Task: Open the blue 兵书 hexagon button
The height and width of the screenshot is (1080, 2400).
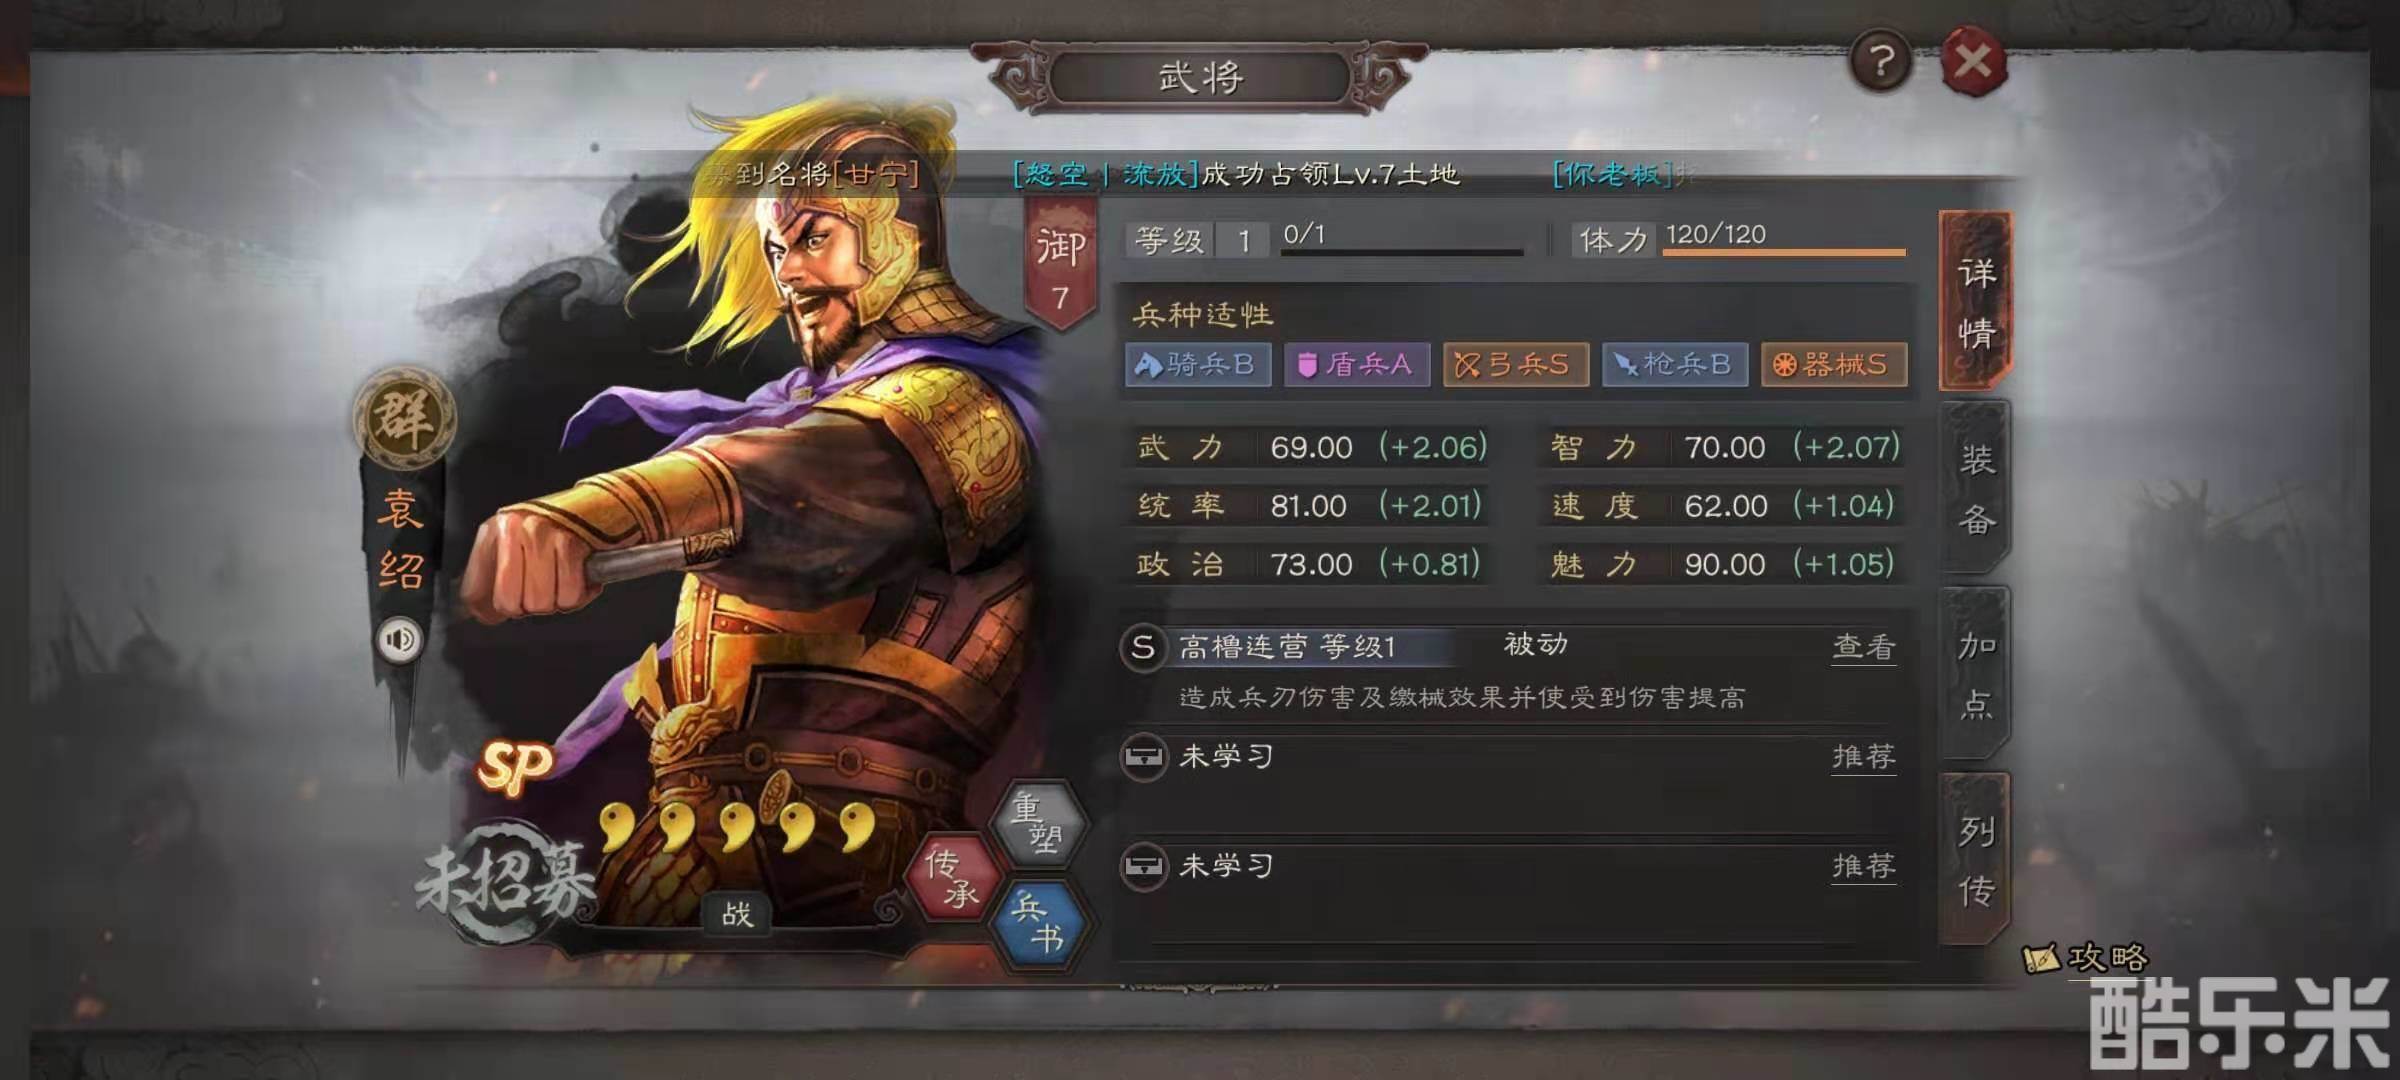Action: pos(1036,923)
